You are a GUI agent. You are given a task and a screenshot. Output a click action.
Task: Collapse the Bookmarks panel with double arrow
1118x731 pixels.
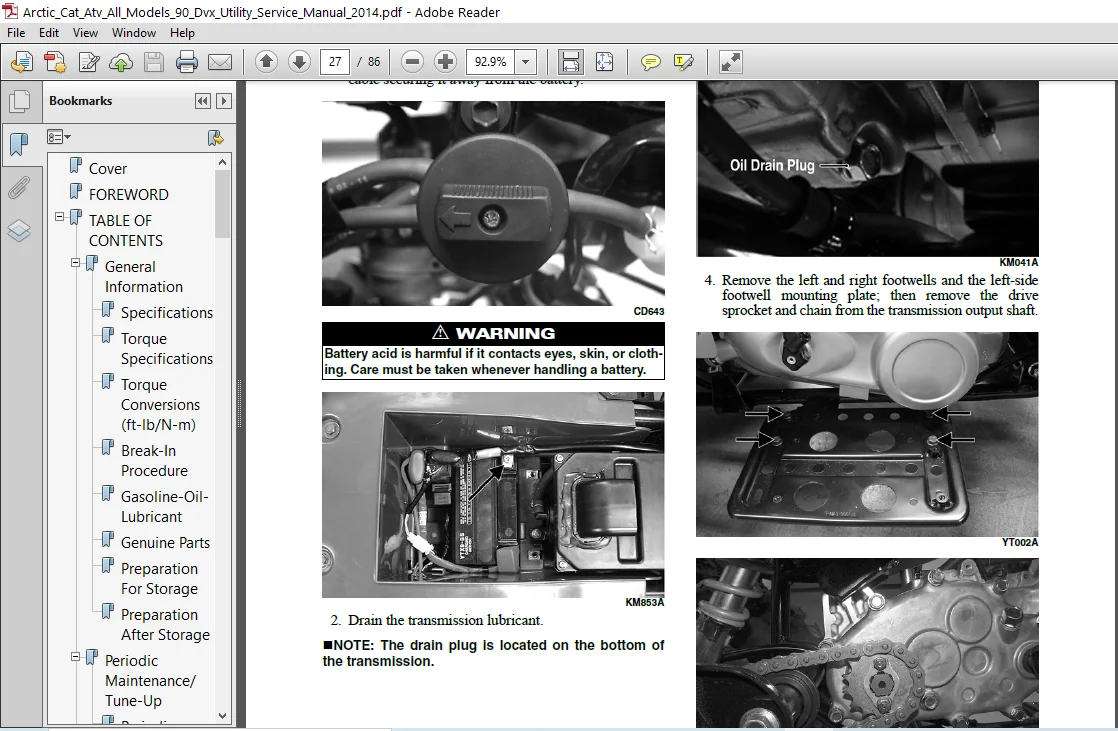(202, 101)
